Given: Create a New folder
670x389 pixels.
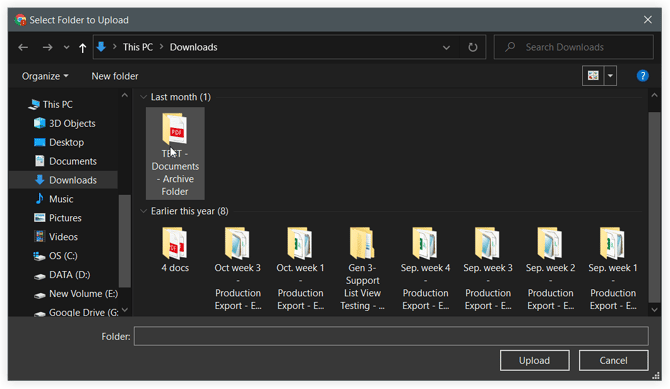Looking at the screenshot, I should click(115, 76).
